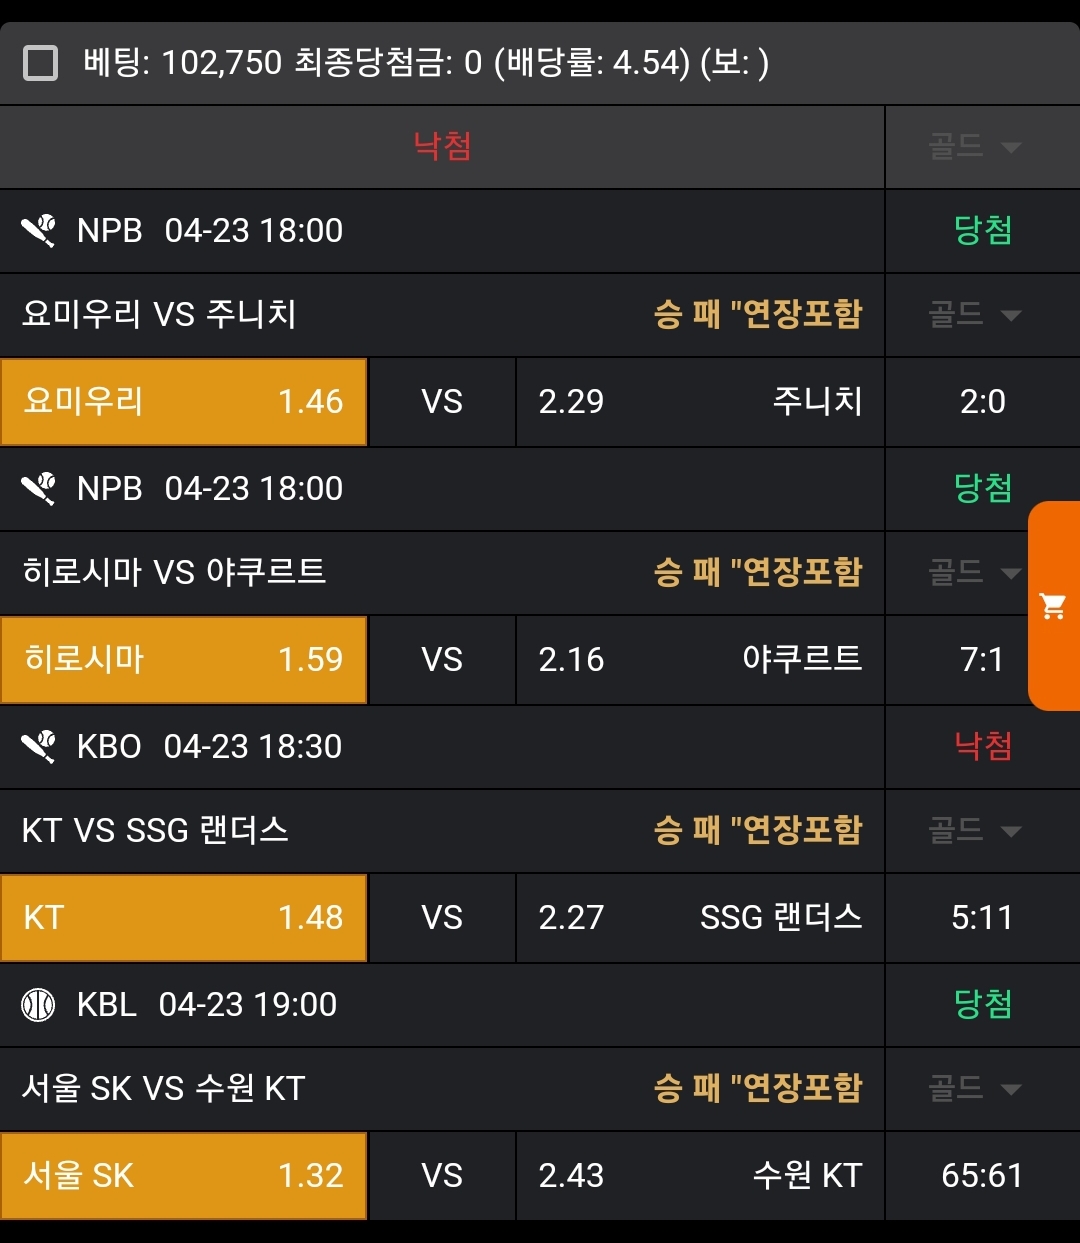Viewport: 1080px width, 1243px height.
Task: Click the 히로시마 VS 야쿠르트 match title
Action: [x=174, y=572]
